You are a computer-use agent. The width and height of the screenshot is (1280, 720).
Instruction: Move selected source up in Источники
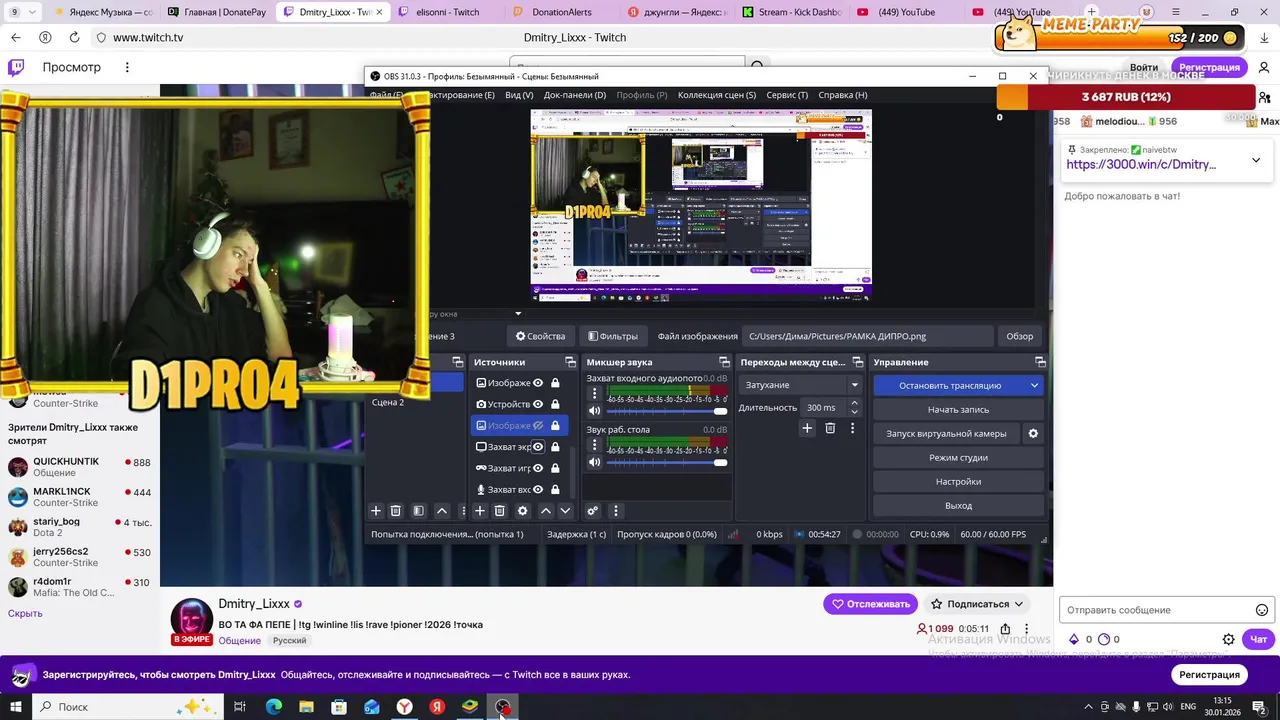click(546, 511)
